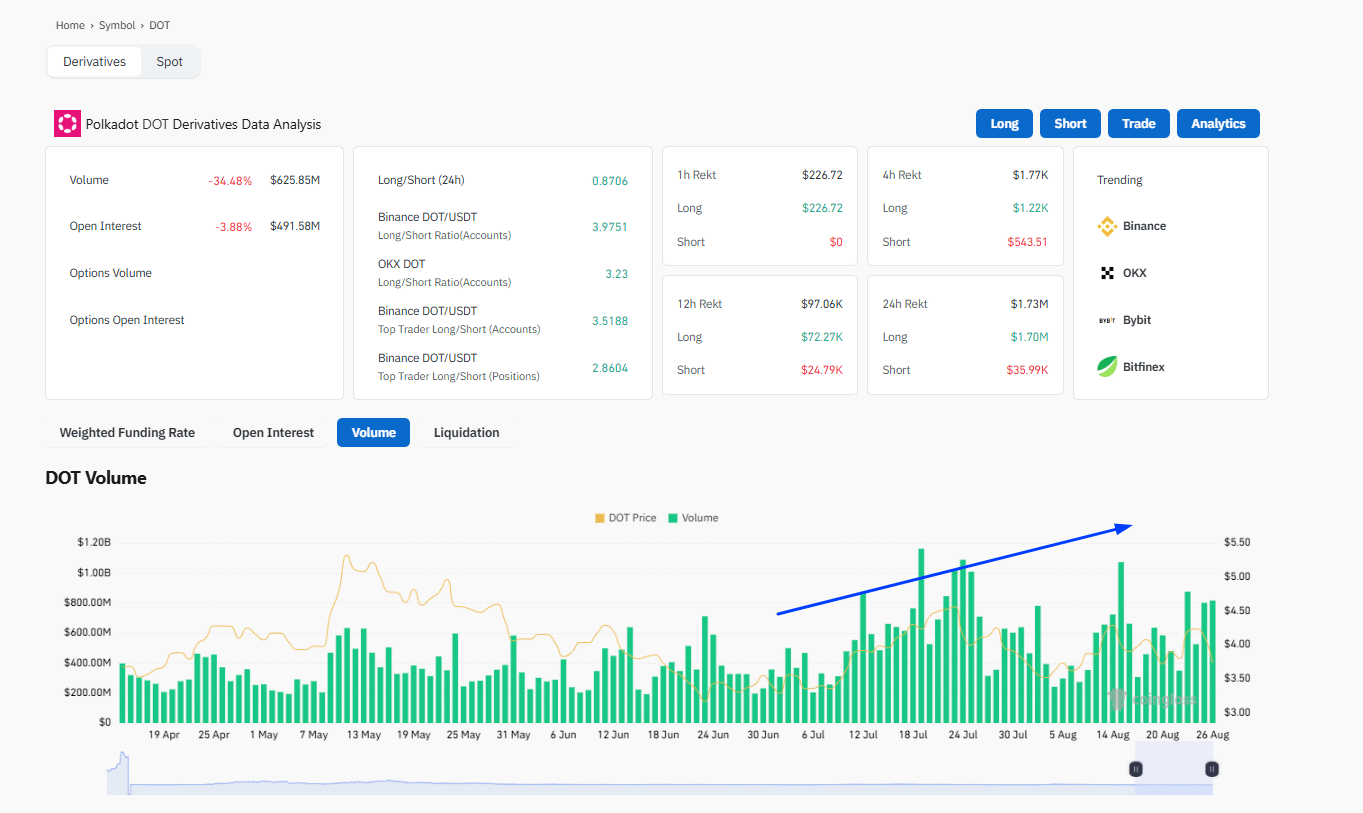Click the Bybit icon in the Trending panel
The width and height of the screenshot is (1363, 813).
1106,319
